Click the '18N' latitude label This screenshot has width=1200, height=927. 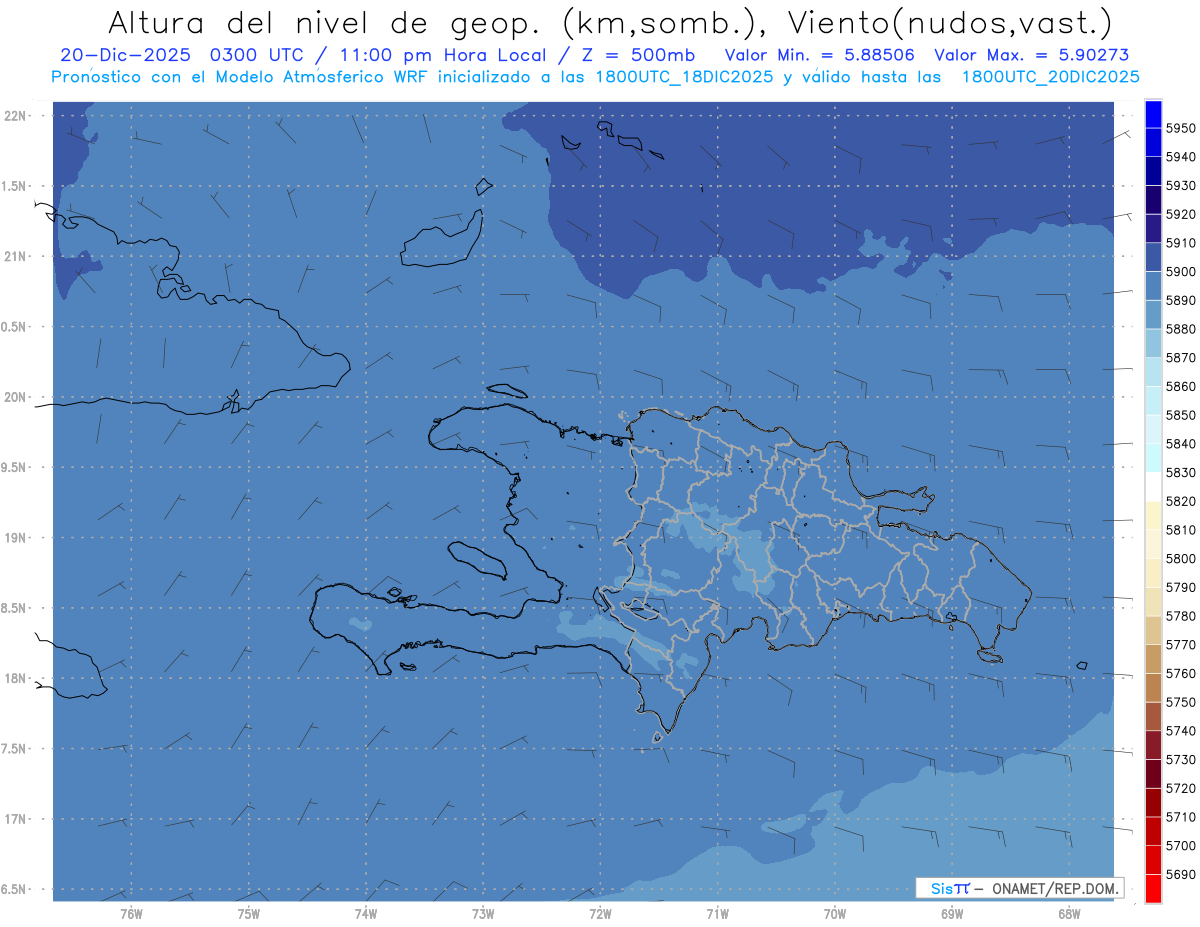point(14,678)
